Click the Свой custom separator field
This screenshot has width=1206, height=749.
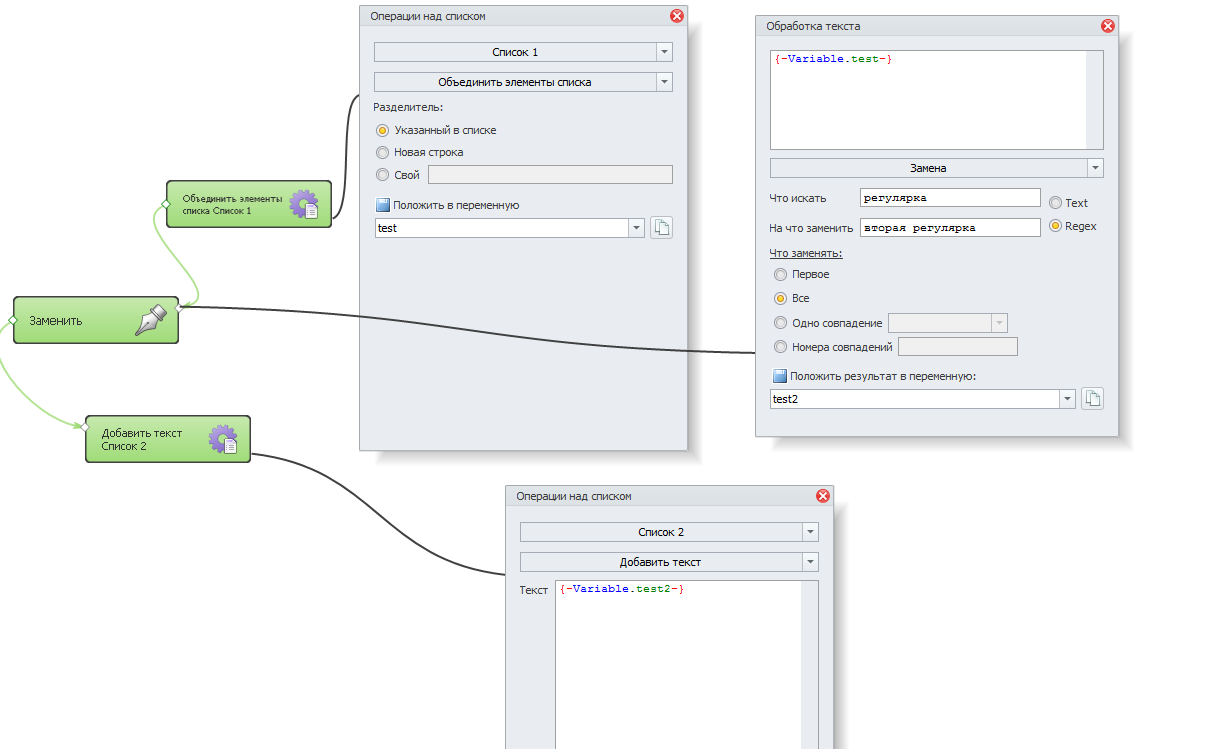coord(550,175)
